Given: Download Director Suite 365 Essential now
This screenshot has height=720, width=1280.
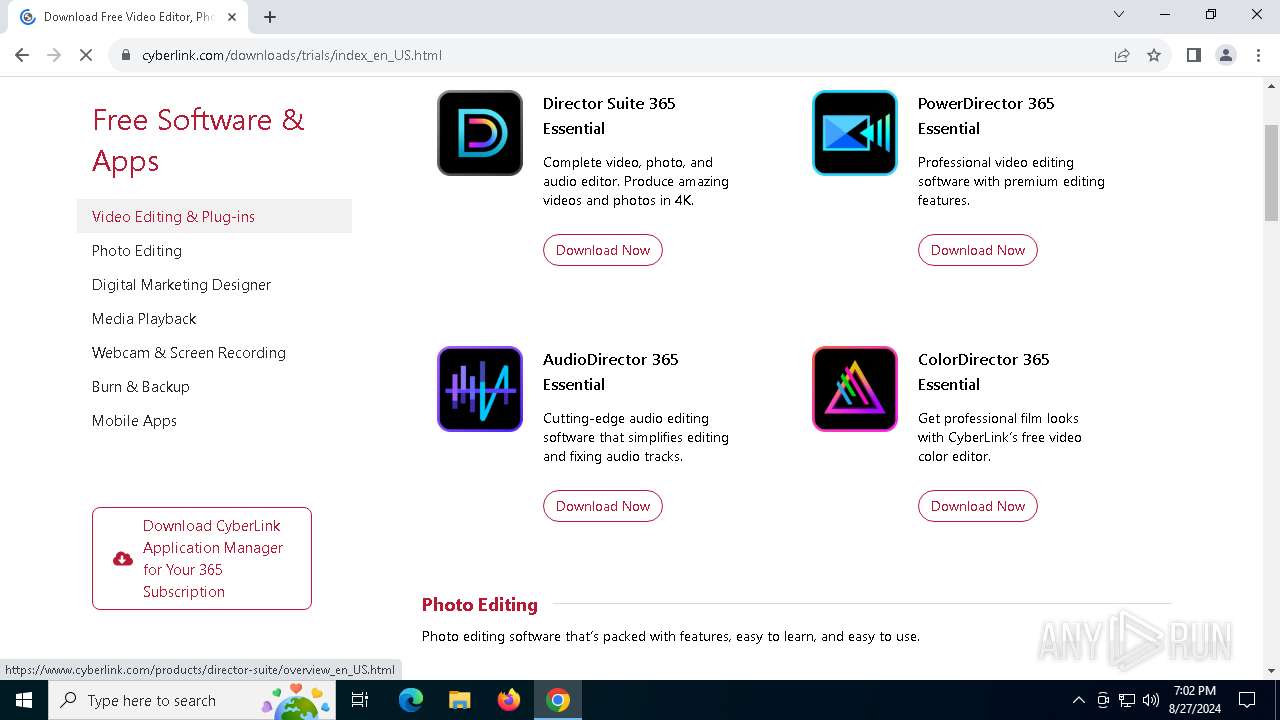Looking at the screenshot, I should pos(603,250).
